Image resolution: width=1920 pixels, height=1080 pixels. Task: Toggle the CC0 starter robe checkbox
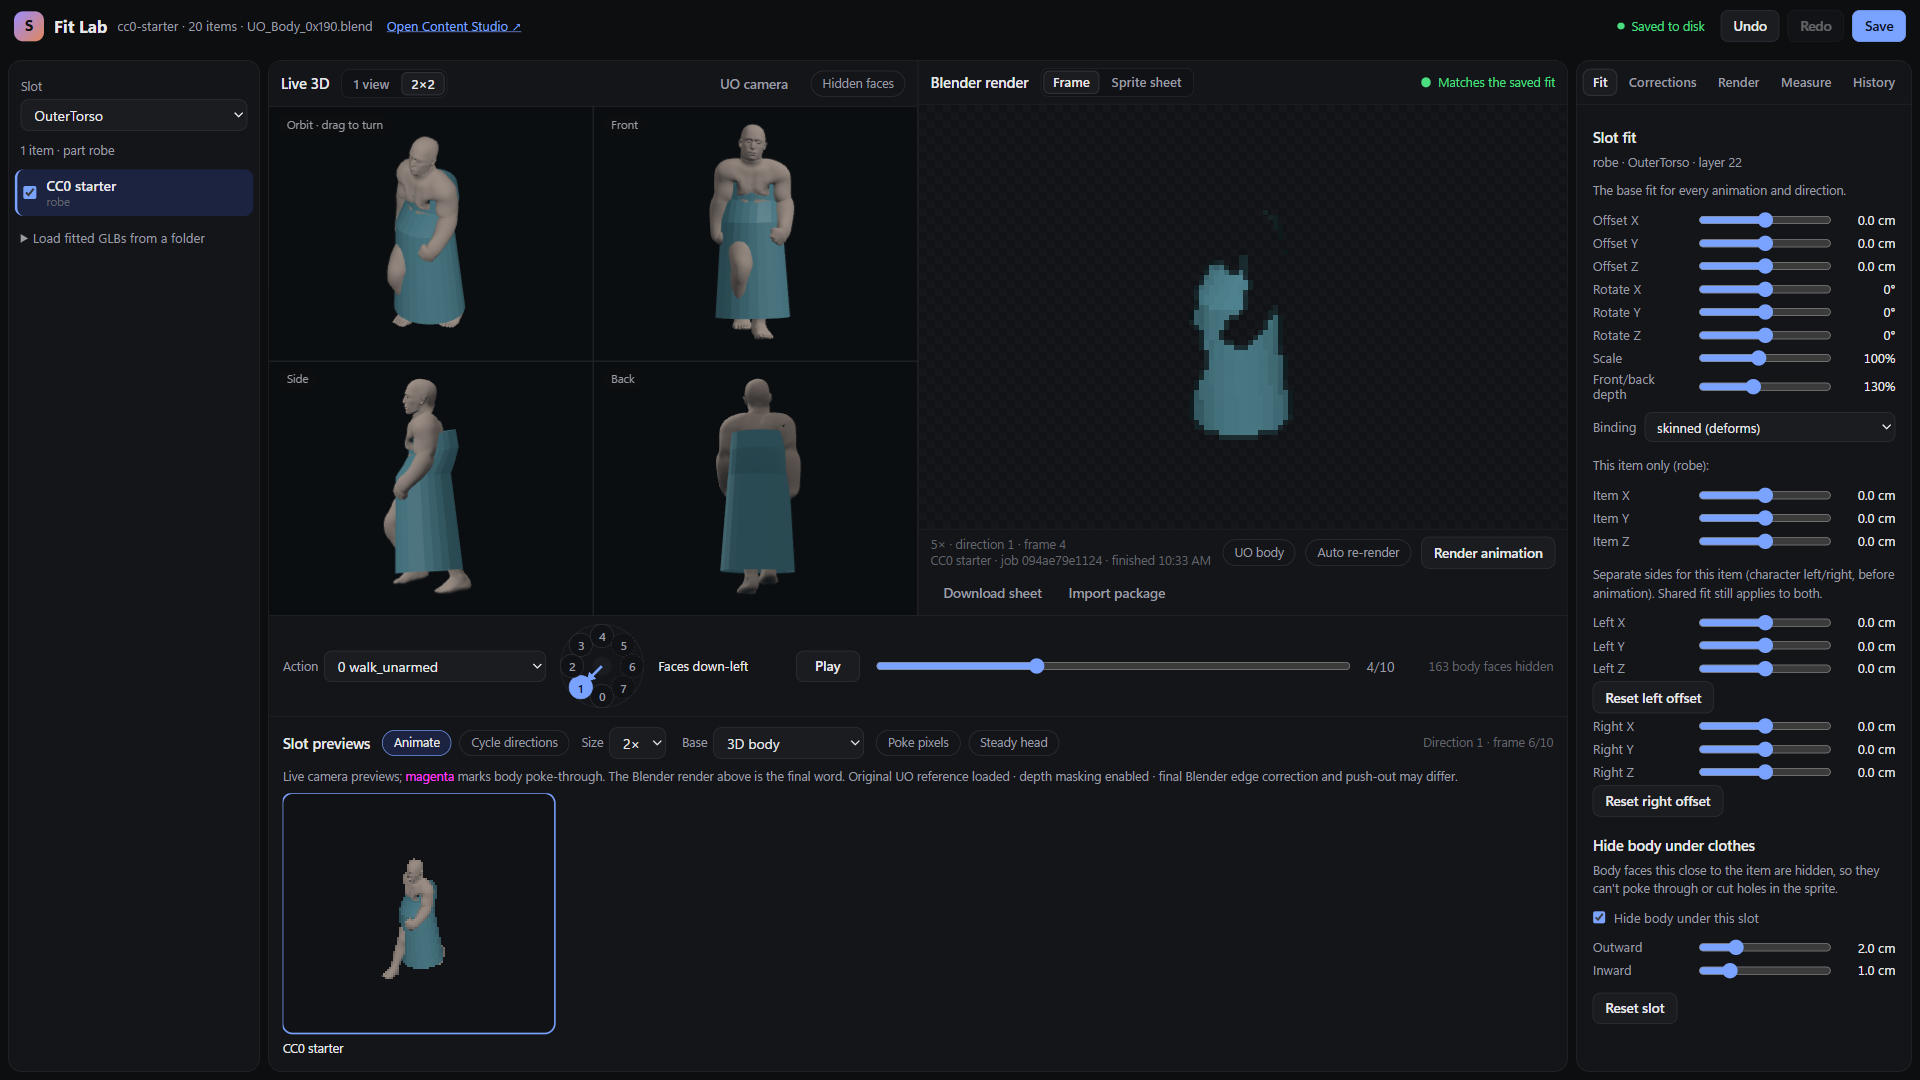click(30, 193)
